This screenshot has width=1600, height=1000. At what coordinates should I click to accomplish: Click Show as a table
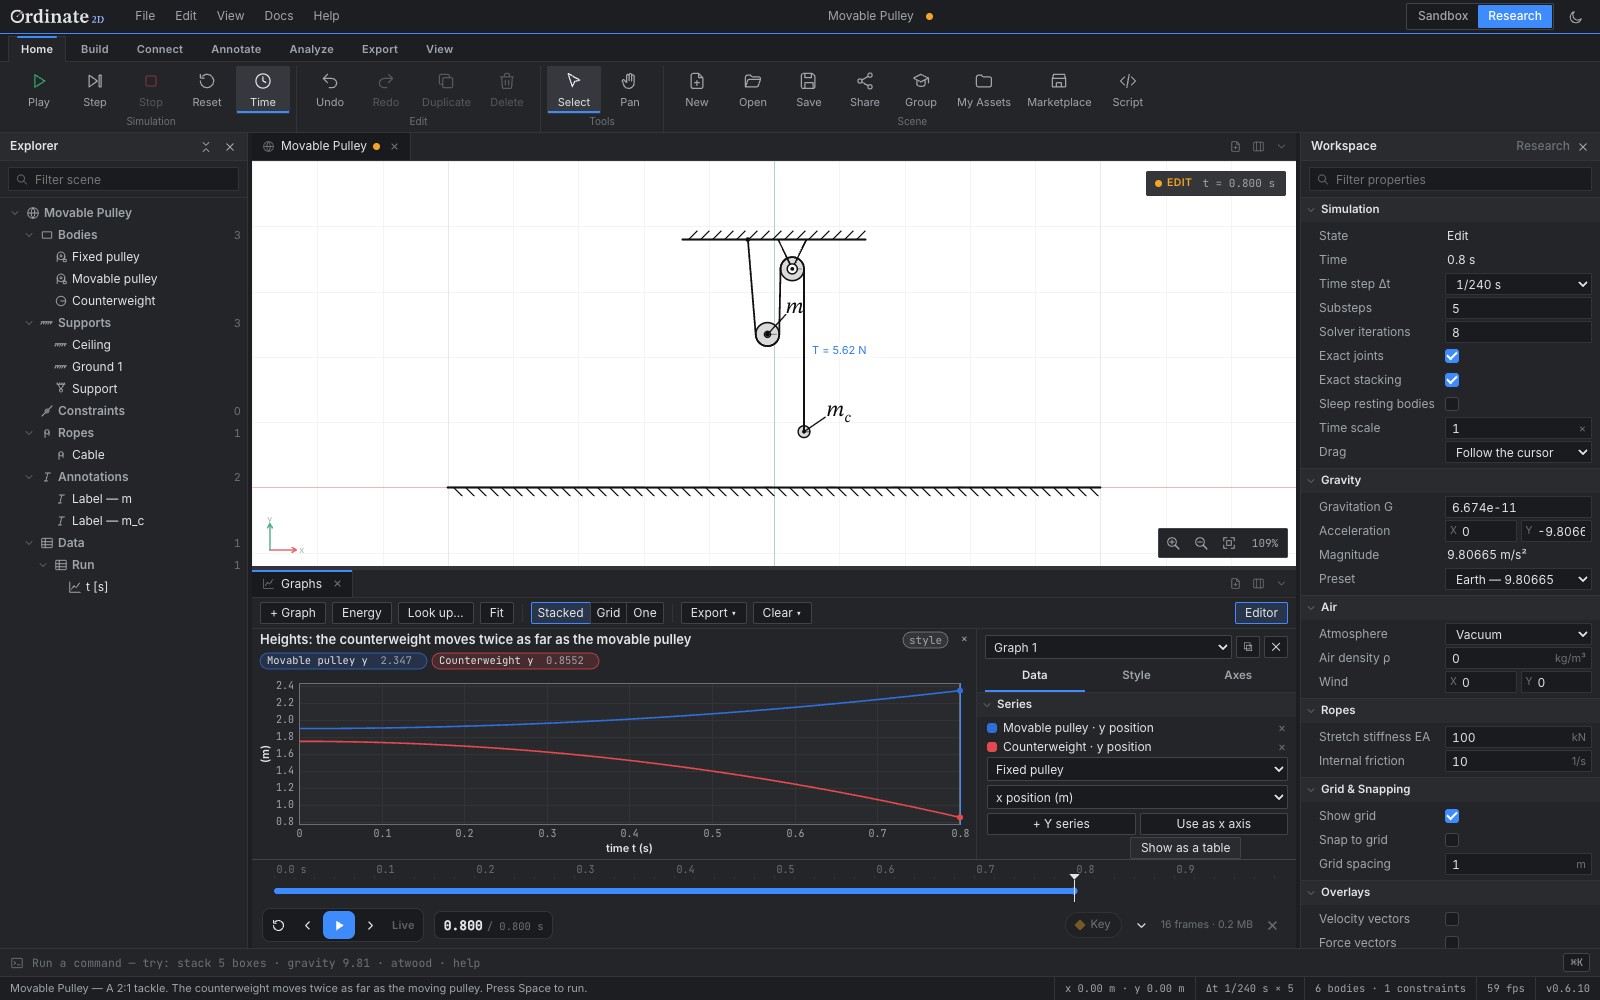click(x=1185, y=848)
